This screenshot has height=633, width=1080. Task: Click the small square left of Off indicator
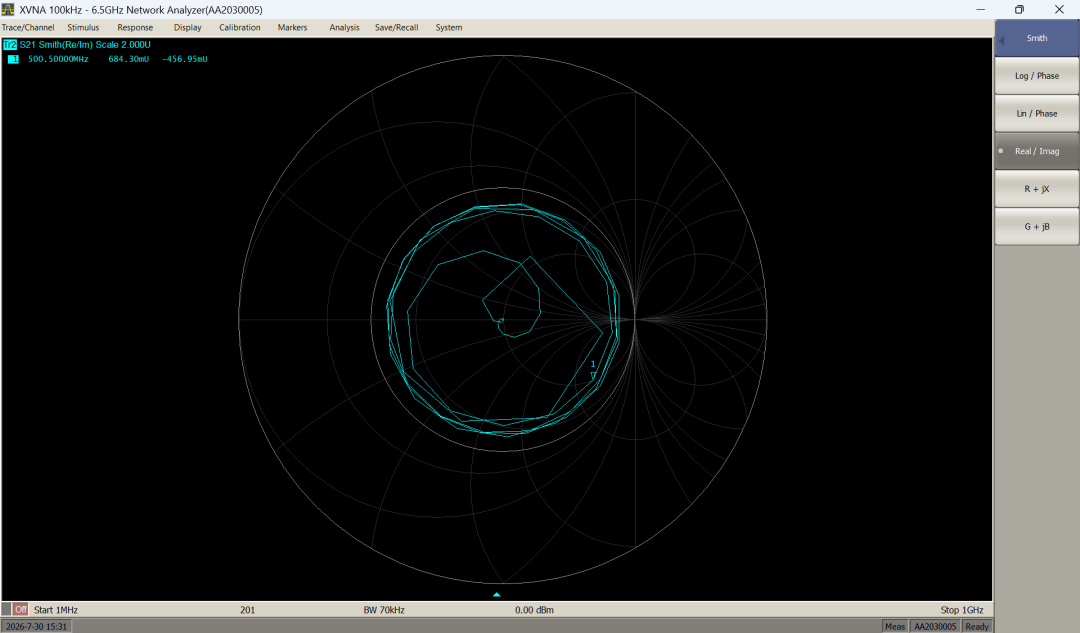[6, 610]
